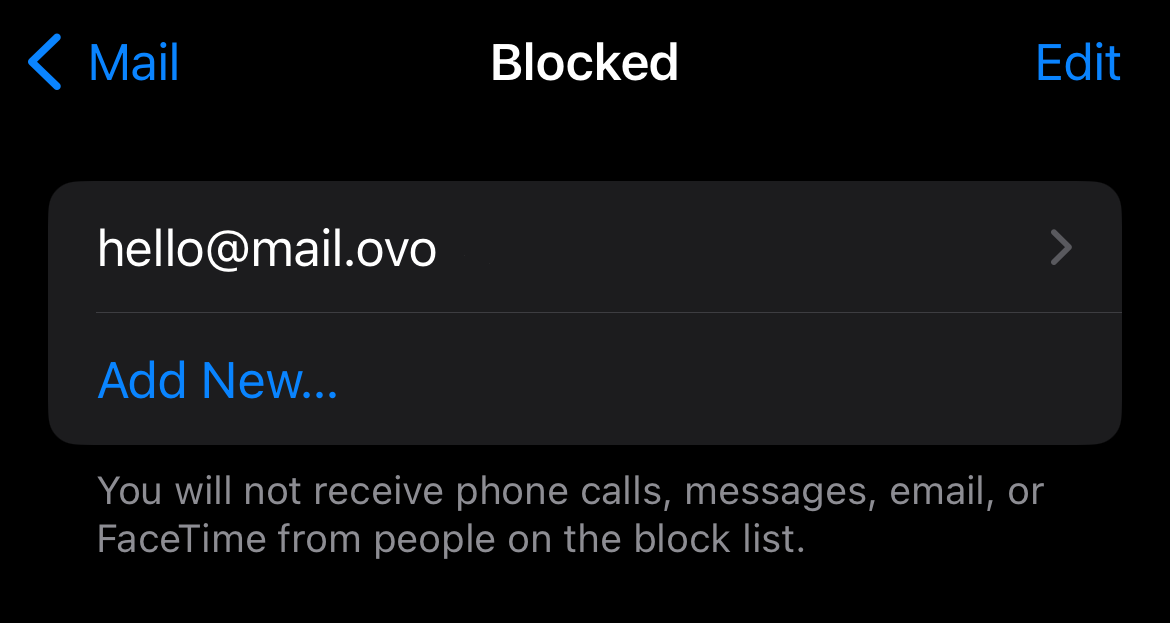Open the hello@mail.ovo blocked entry

click(x=585, y=247)
